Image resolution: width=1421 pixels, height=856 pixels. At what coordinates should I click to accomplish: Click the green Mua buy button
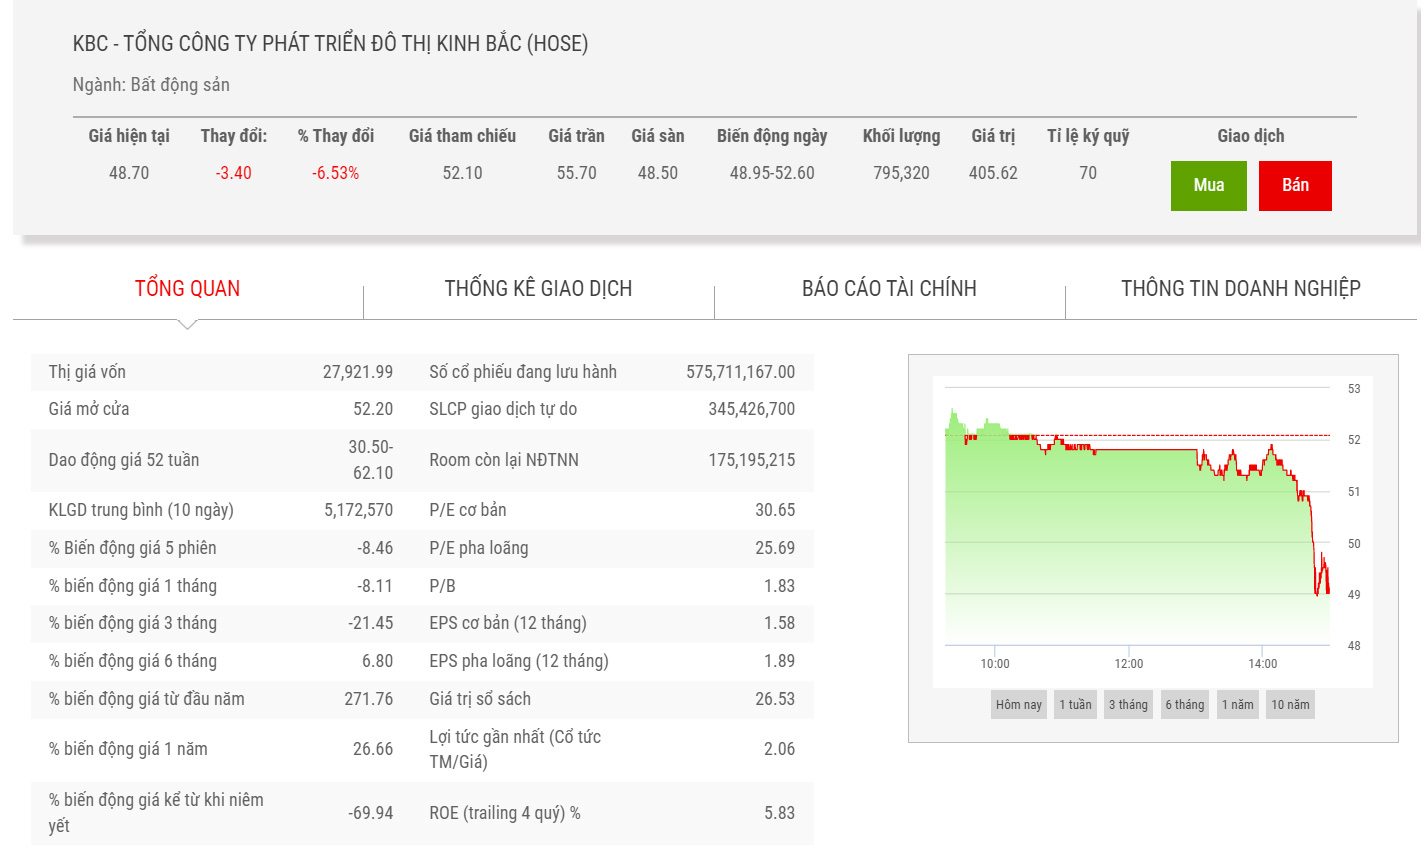[x=1208, y=185]
